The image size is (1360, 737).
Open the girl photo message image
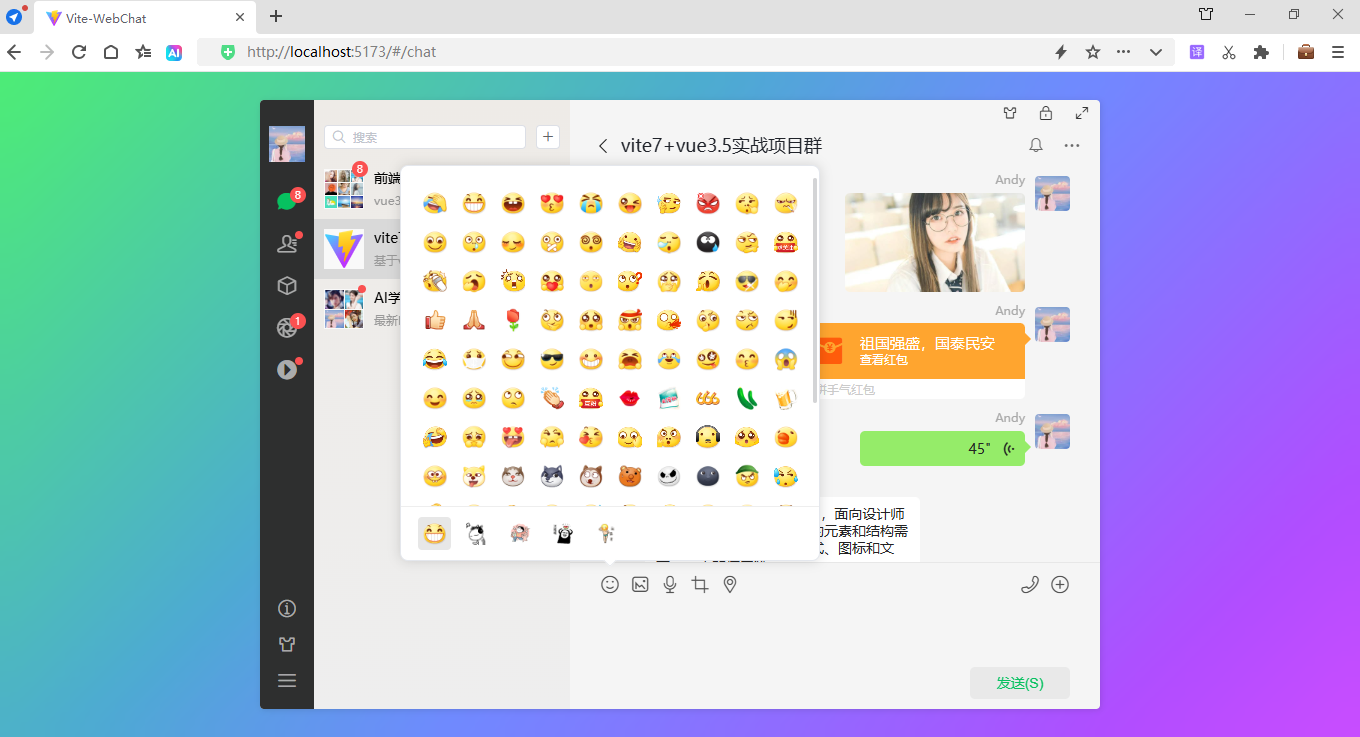click(x=935, y=242)
